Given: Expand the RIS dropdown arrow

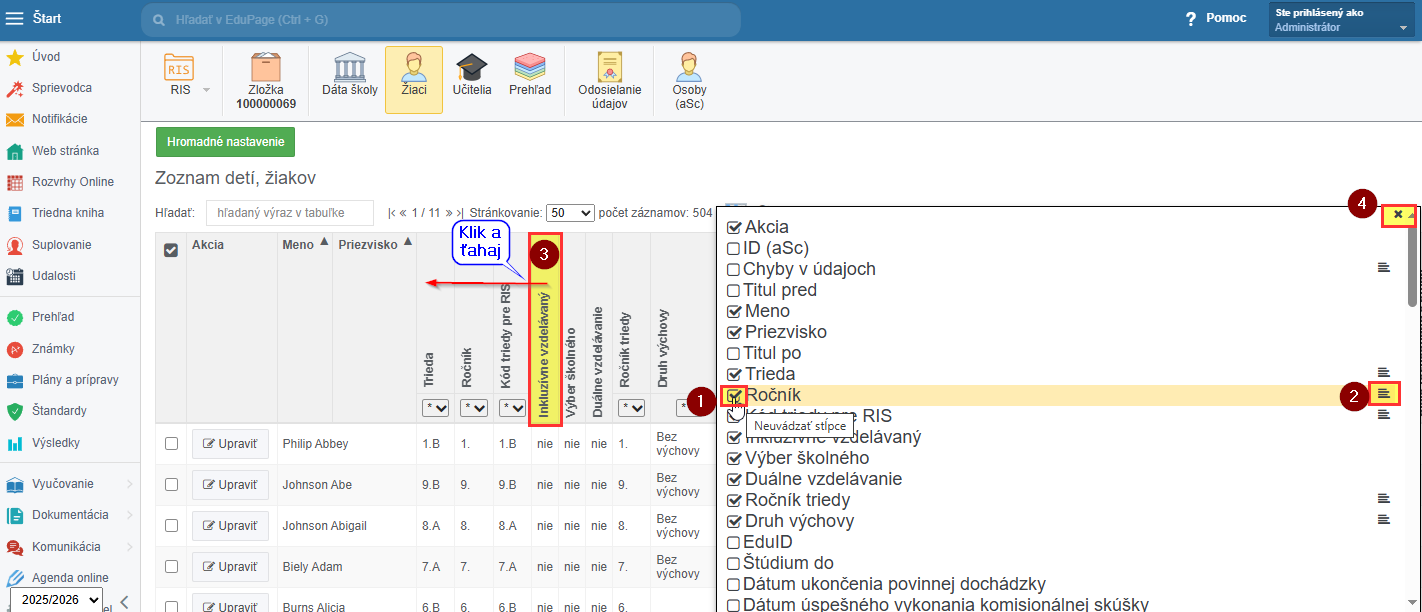Looking at the screenshot, I should point(206,90).
